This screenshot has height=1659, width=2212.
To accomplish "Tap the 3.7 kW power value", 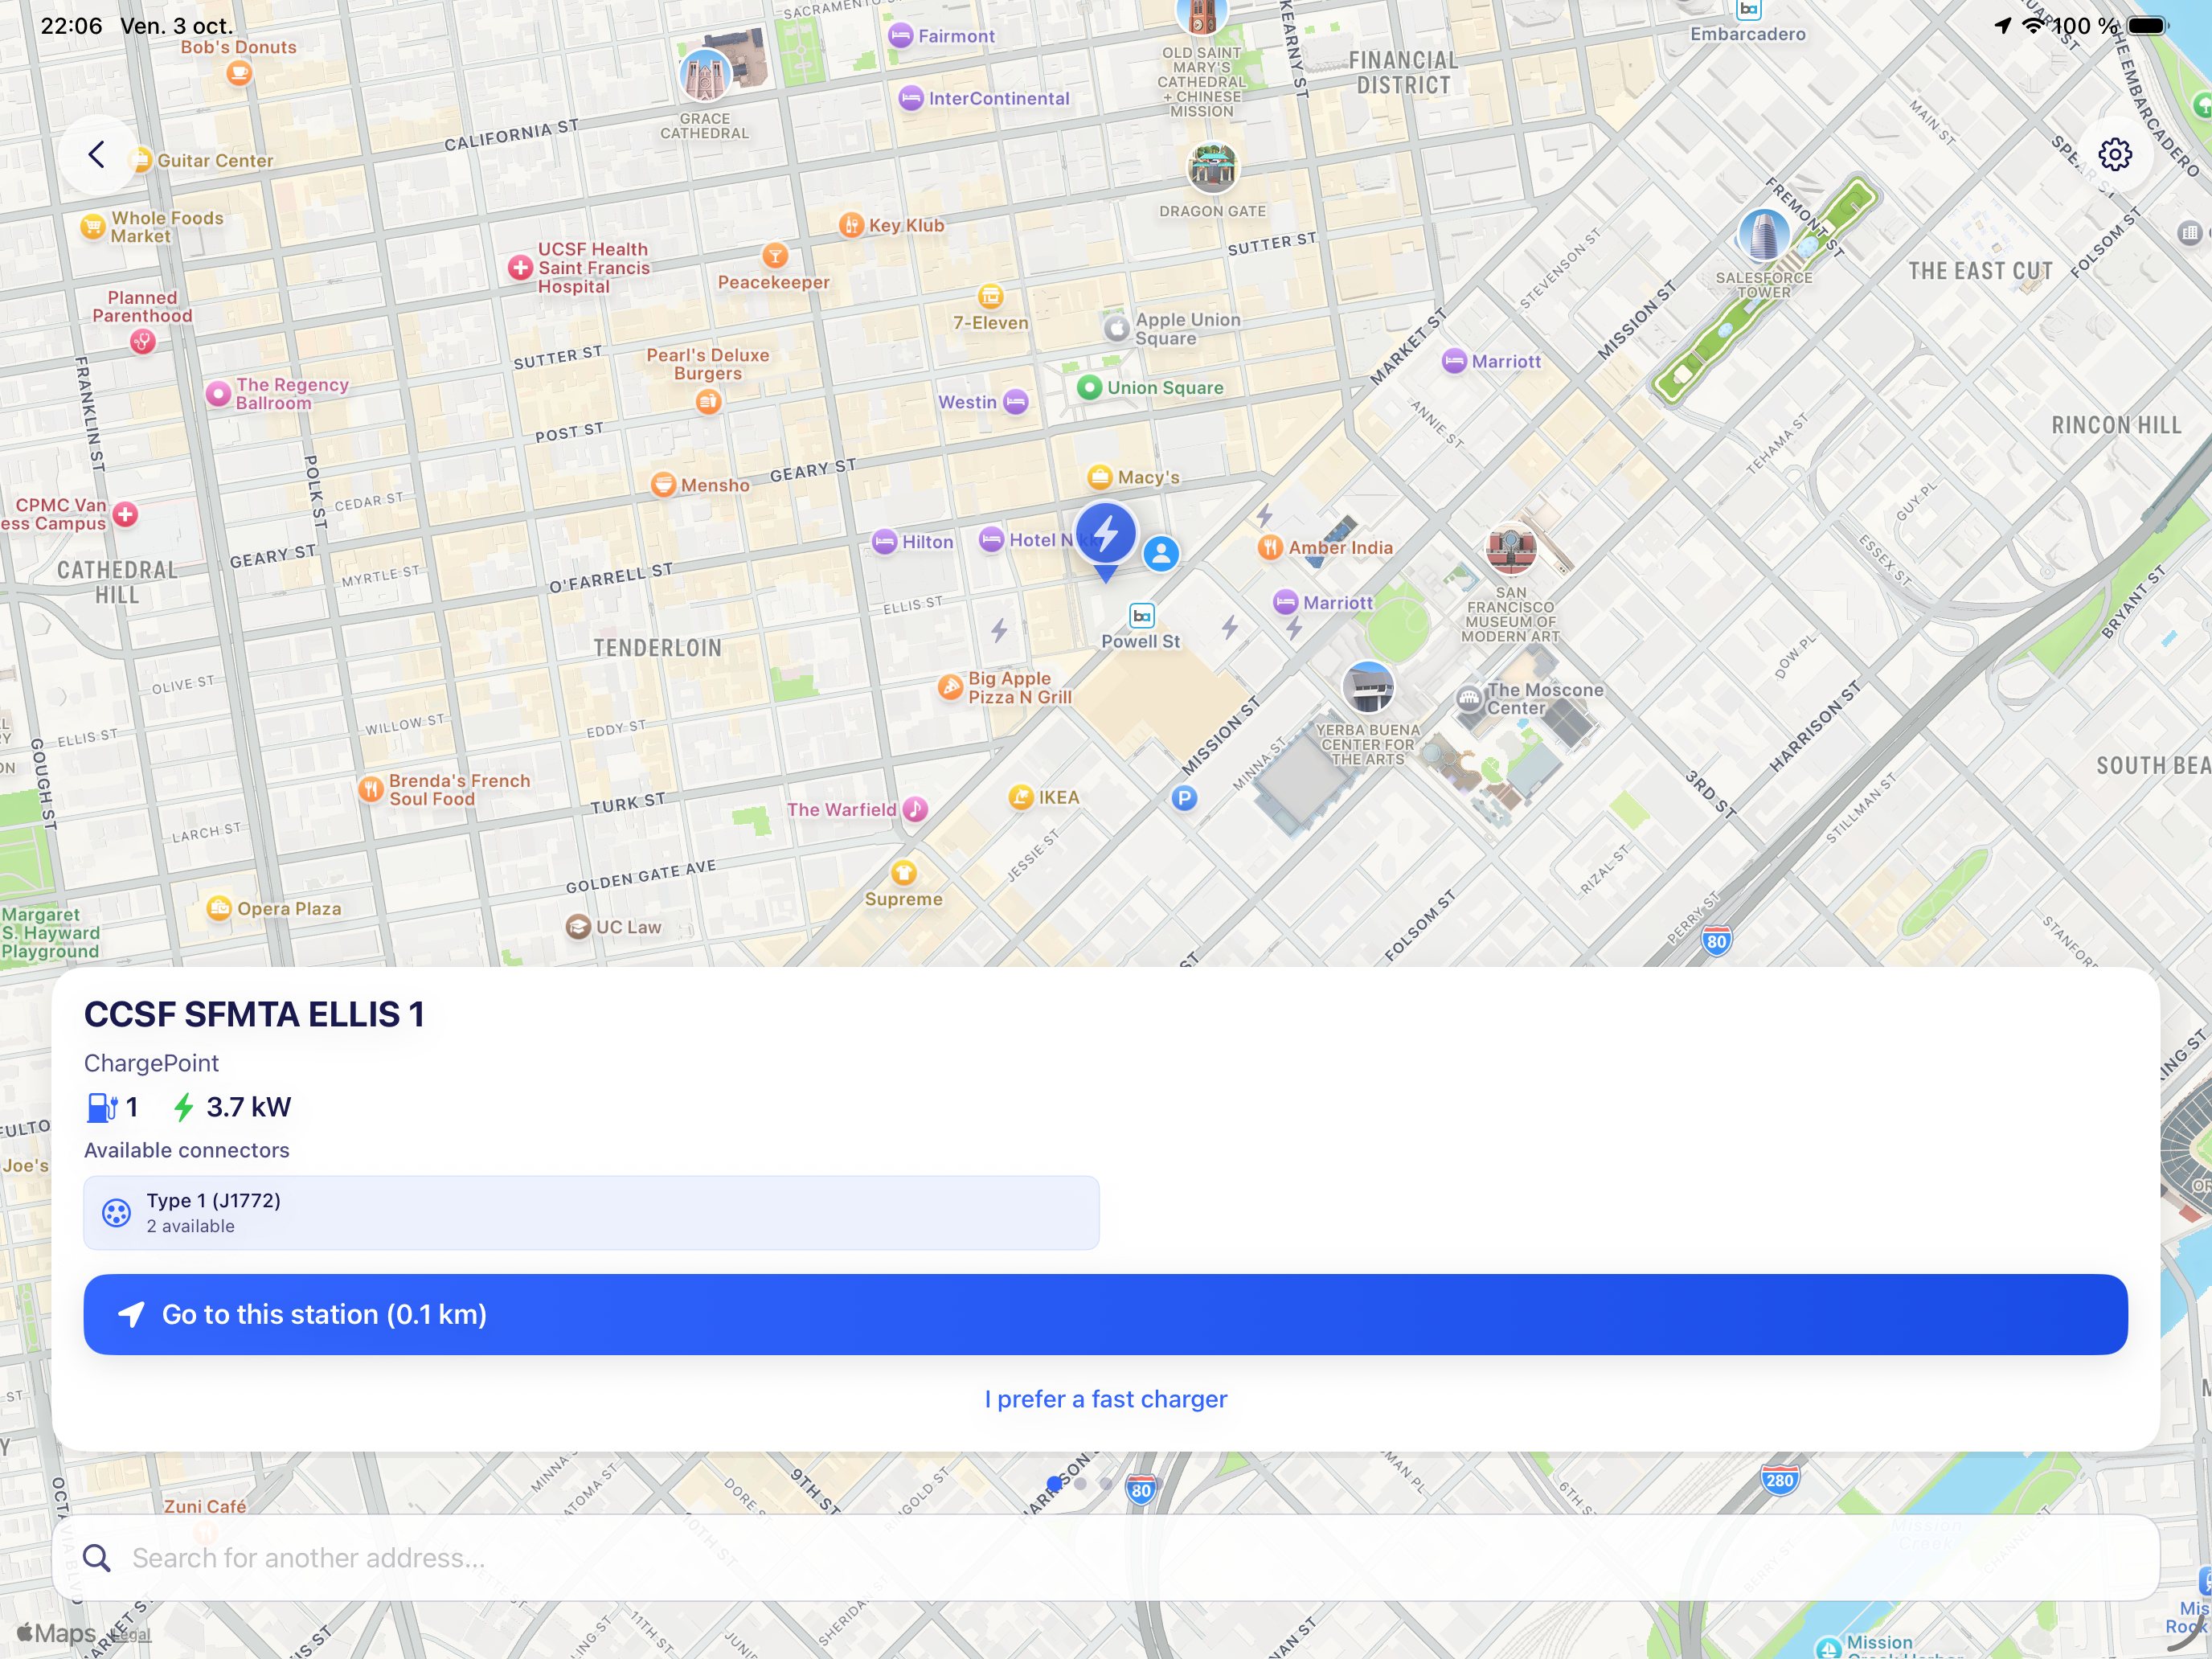I will pyautogui.click(x=248, y=1107).
